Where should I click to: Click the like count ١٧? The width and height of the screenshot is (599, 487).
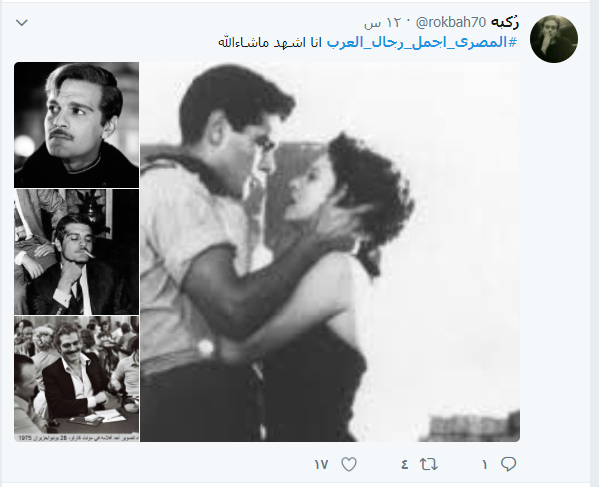click(x=321, y=464)
